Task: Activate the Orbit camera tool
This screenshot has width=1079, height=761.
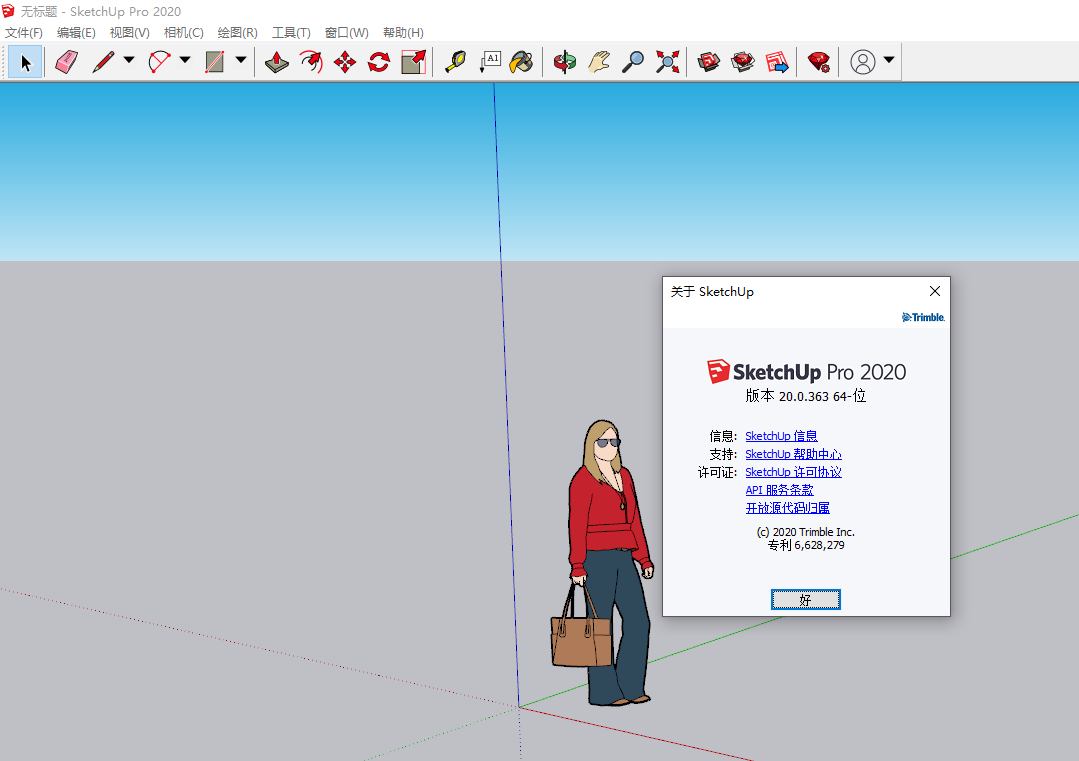Action: 564,62
